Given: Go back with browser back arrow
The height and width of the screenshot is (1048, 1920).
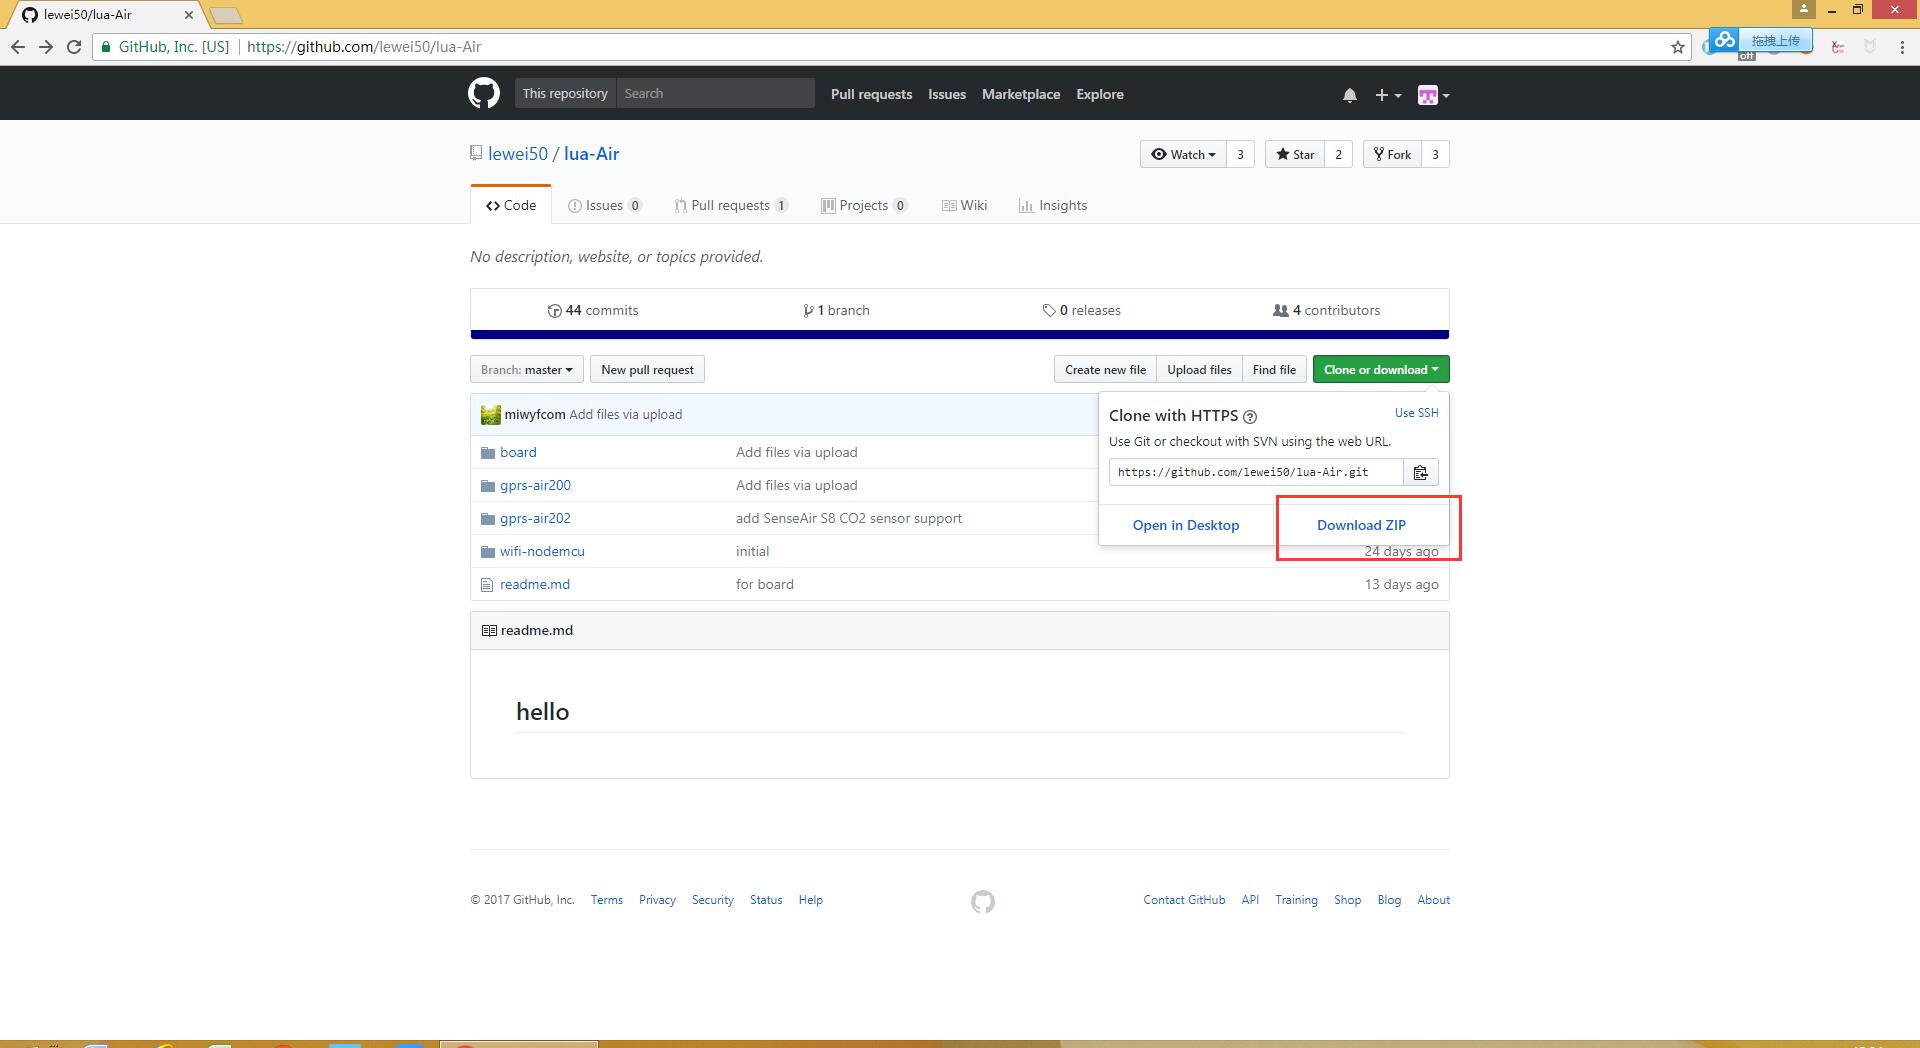Looking at the screenshot, I should tap(18, 47).
